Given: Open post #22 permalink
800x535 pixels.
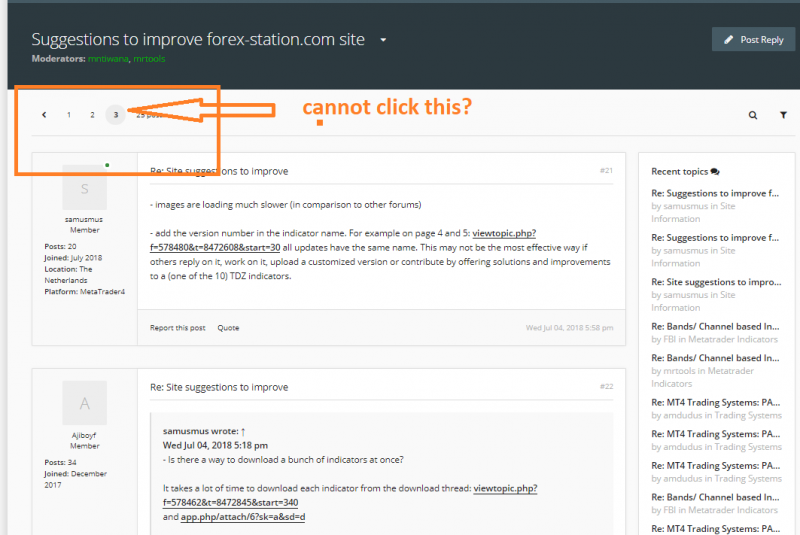Looking at the screenshot, I should (x=606, y=386).
